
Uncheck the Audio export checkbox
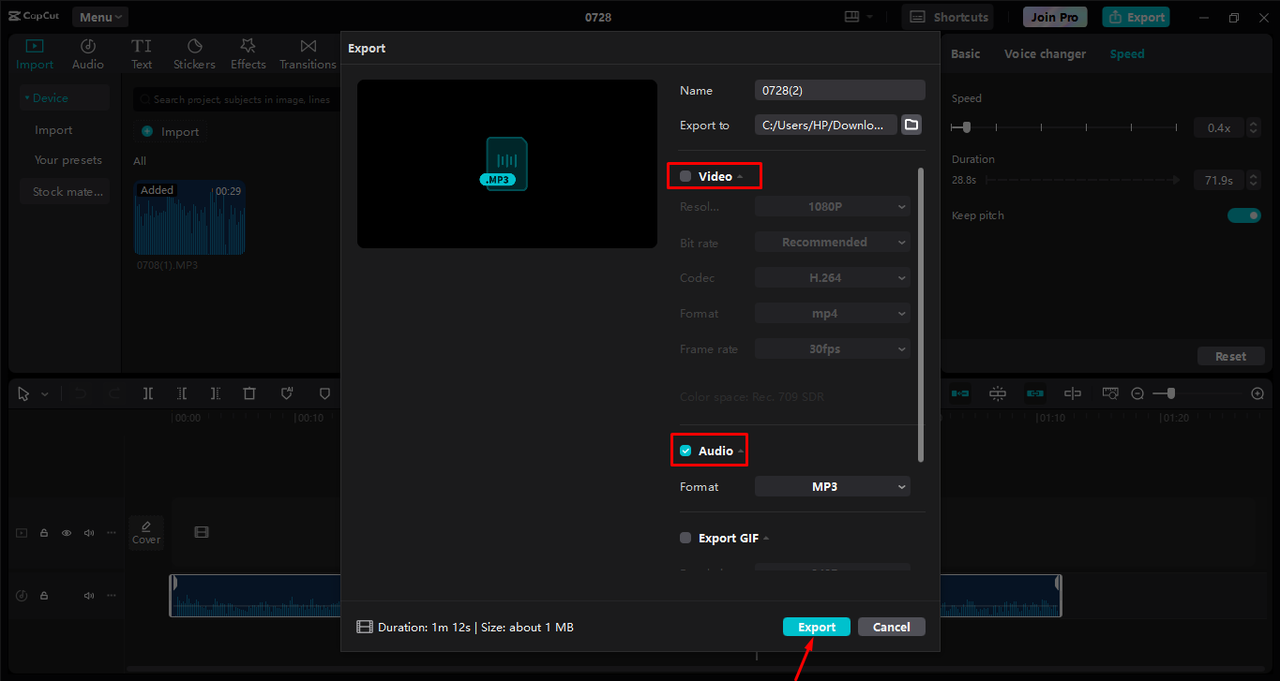tap(685, 451)
